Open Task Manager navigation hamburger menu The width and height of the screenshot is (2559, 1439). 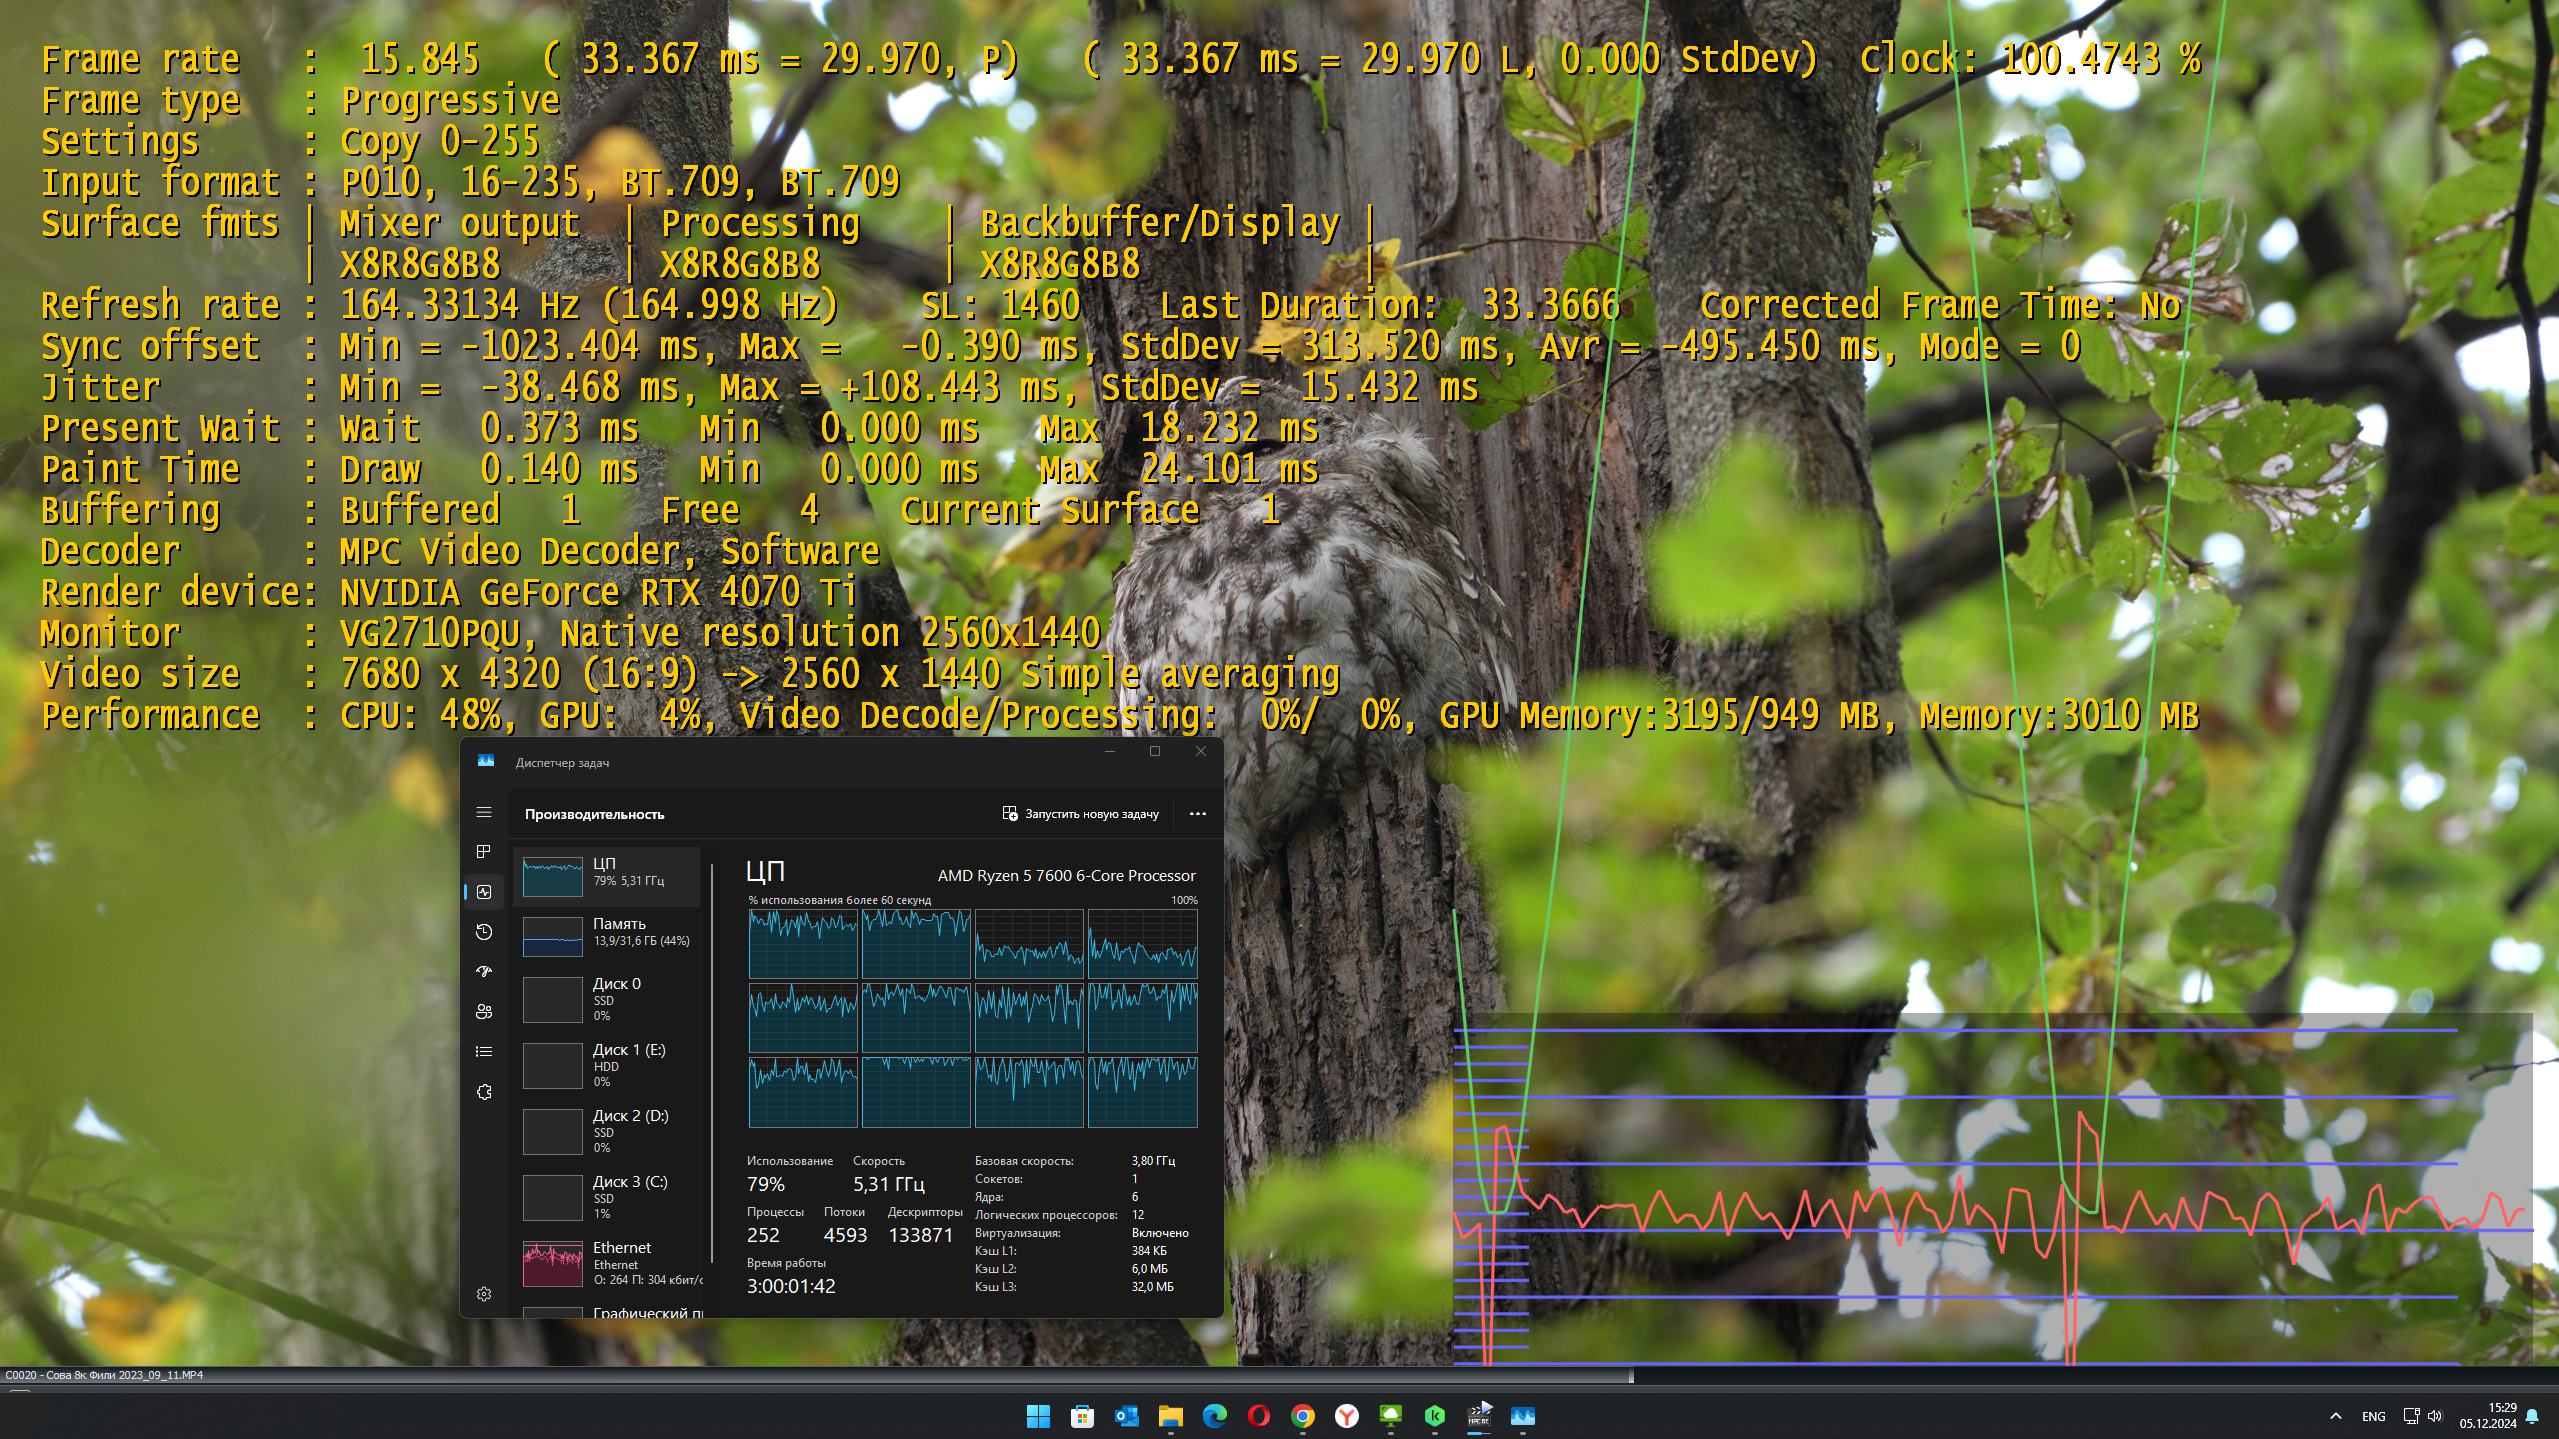484,812
